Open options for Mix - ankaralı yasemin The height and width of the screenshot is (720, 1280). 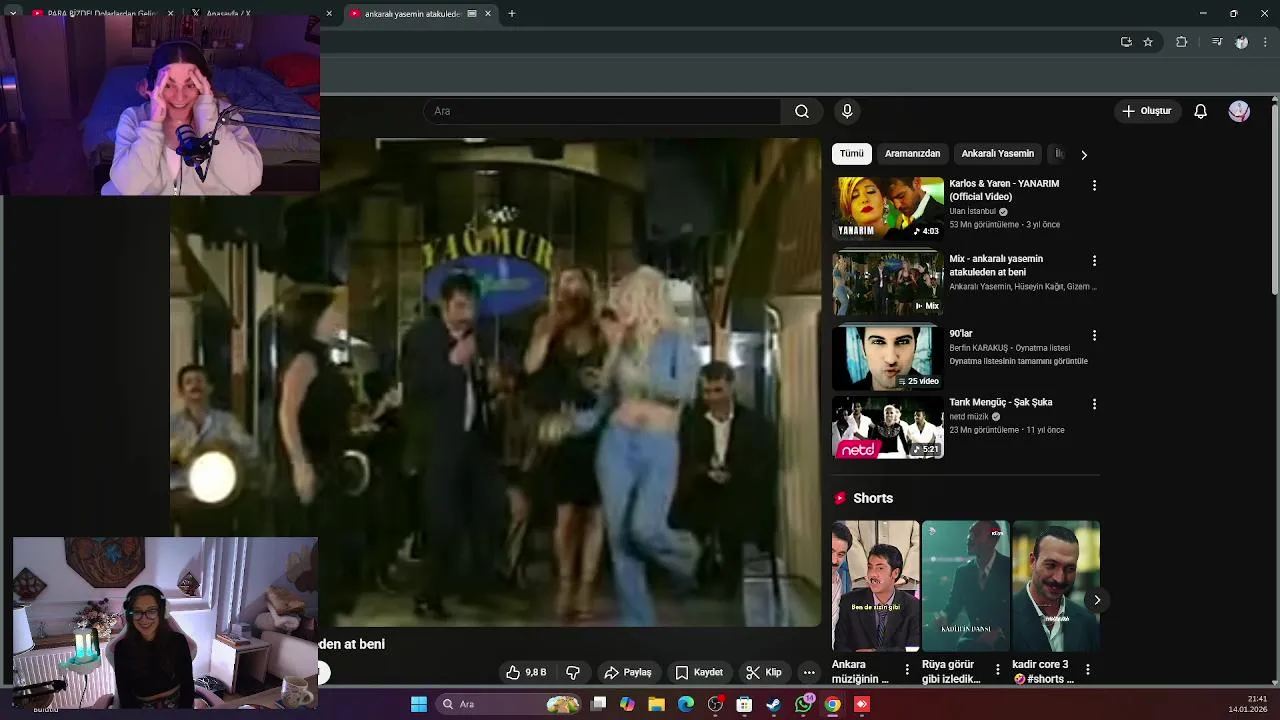[1094, 261]
